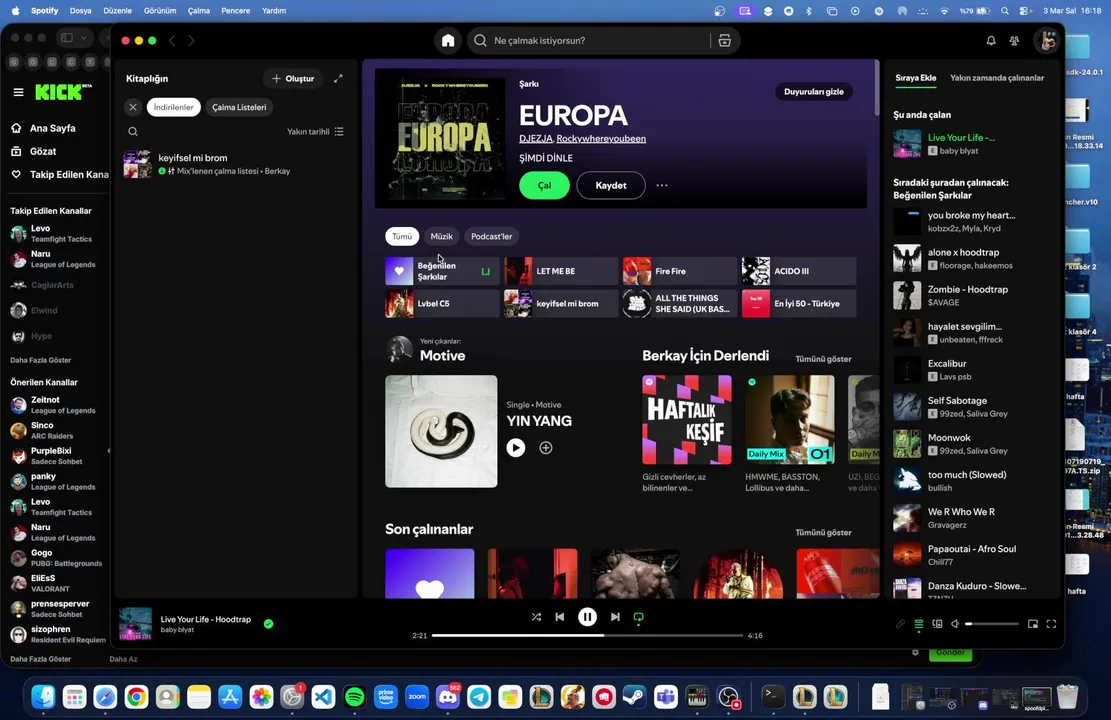
Task: Click the Oluştur create button
Action: pos(293,79)
